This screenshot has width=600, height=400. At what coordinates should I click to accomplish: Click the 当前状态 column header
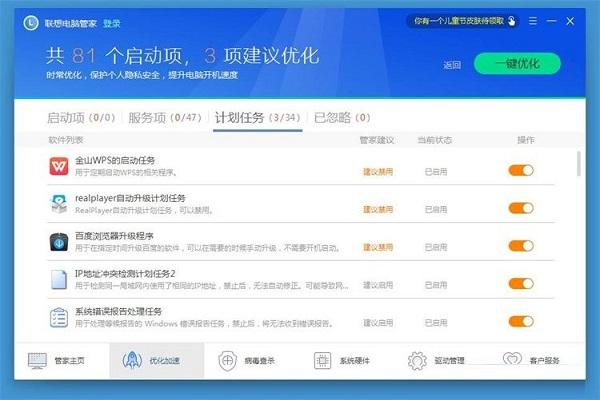pos(434,140)
